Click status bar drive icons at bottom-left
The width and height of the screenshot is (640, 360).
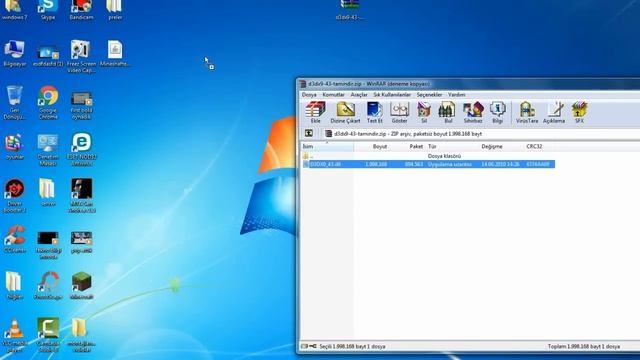(309, 346)
